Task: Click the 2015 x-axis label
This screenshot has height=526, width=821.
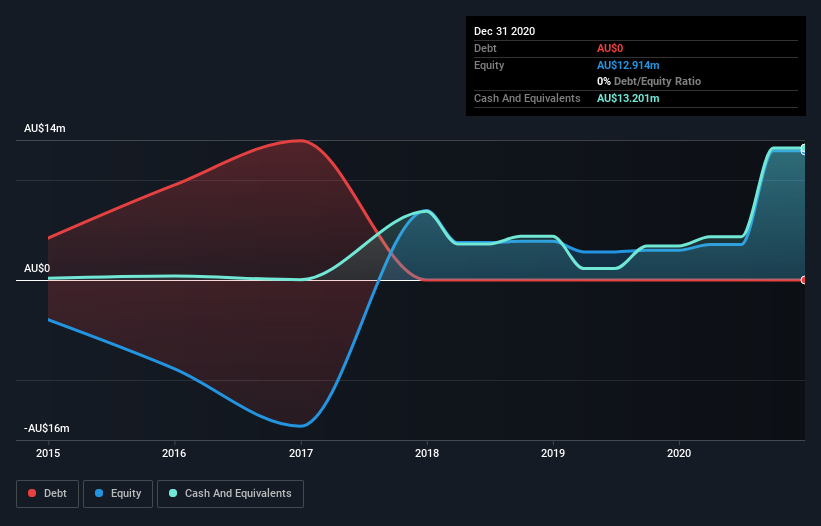Action: (x=48, y=453)
